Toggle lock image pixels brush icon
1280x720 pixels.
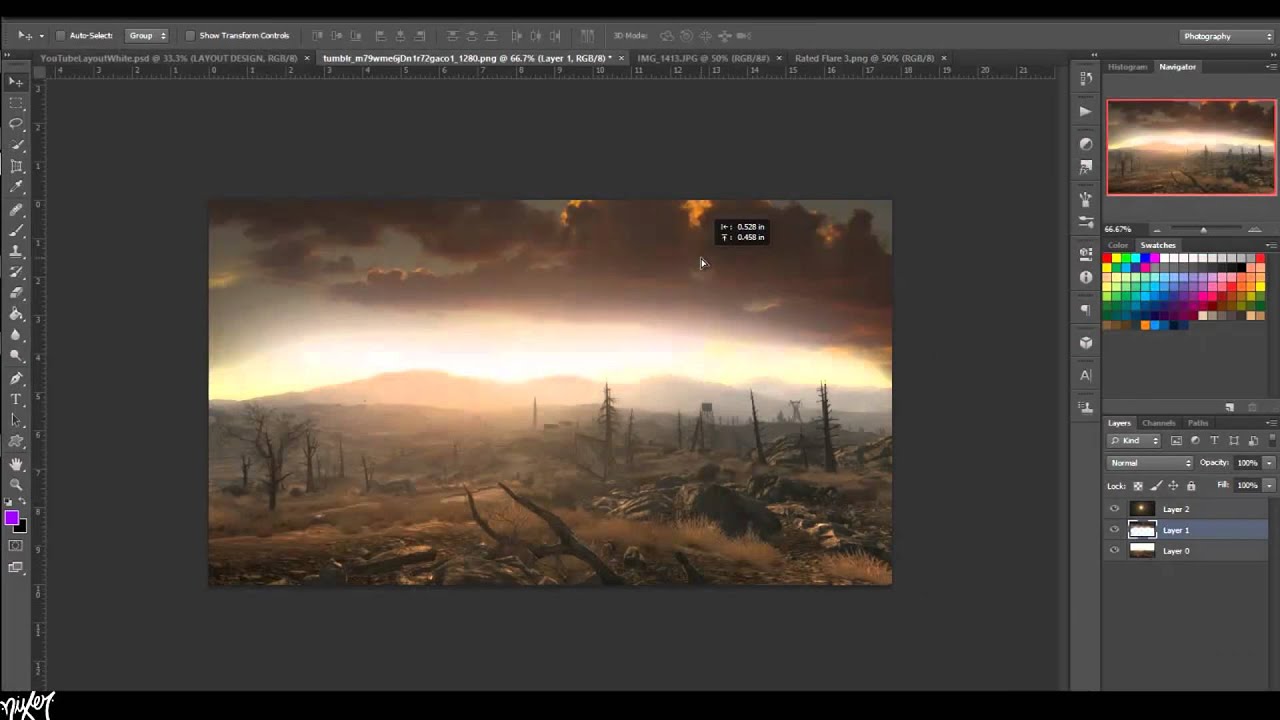(1156, 486)
